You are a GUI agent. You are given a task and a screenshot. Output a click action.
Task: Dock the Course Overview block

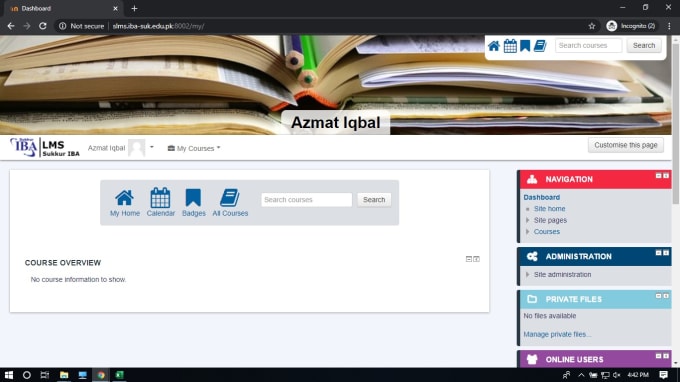tap(477, 259)
